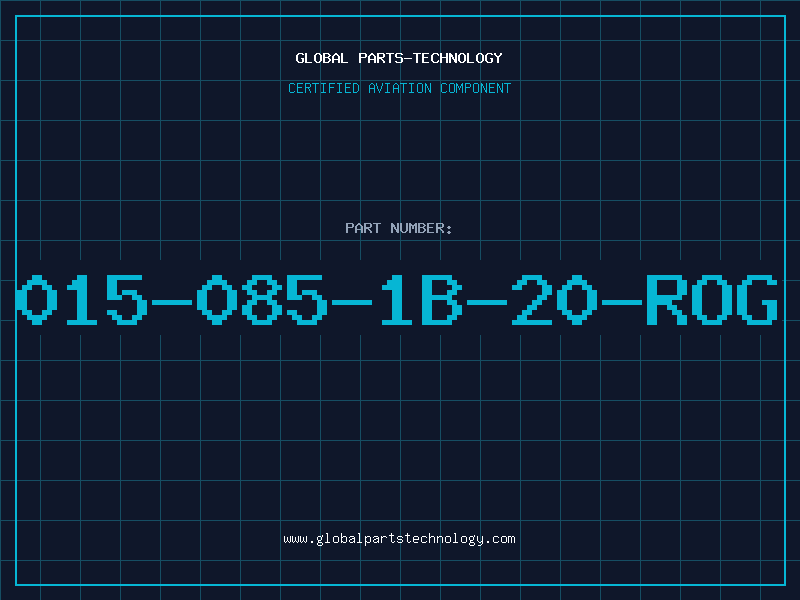Click the CERTIFIED AVIATION COMPONENT subtitle
800x600 pixels.
399,88
